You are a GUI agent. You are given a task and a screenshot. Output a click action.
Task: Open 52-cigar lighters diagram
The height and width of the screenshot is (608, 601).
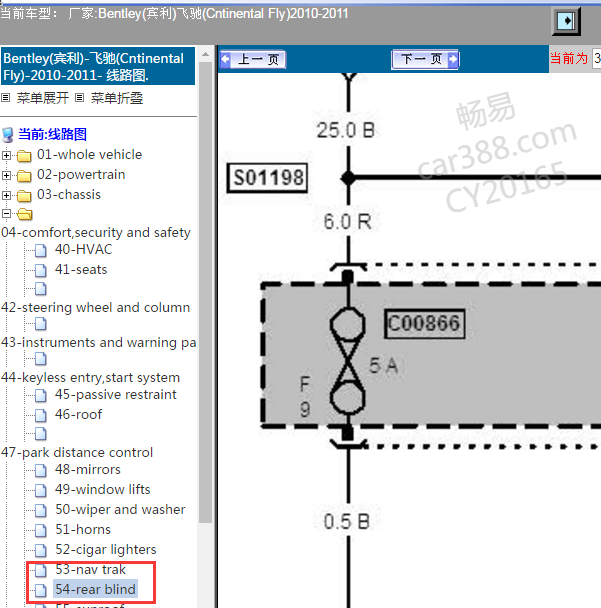coord(105,549)
